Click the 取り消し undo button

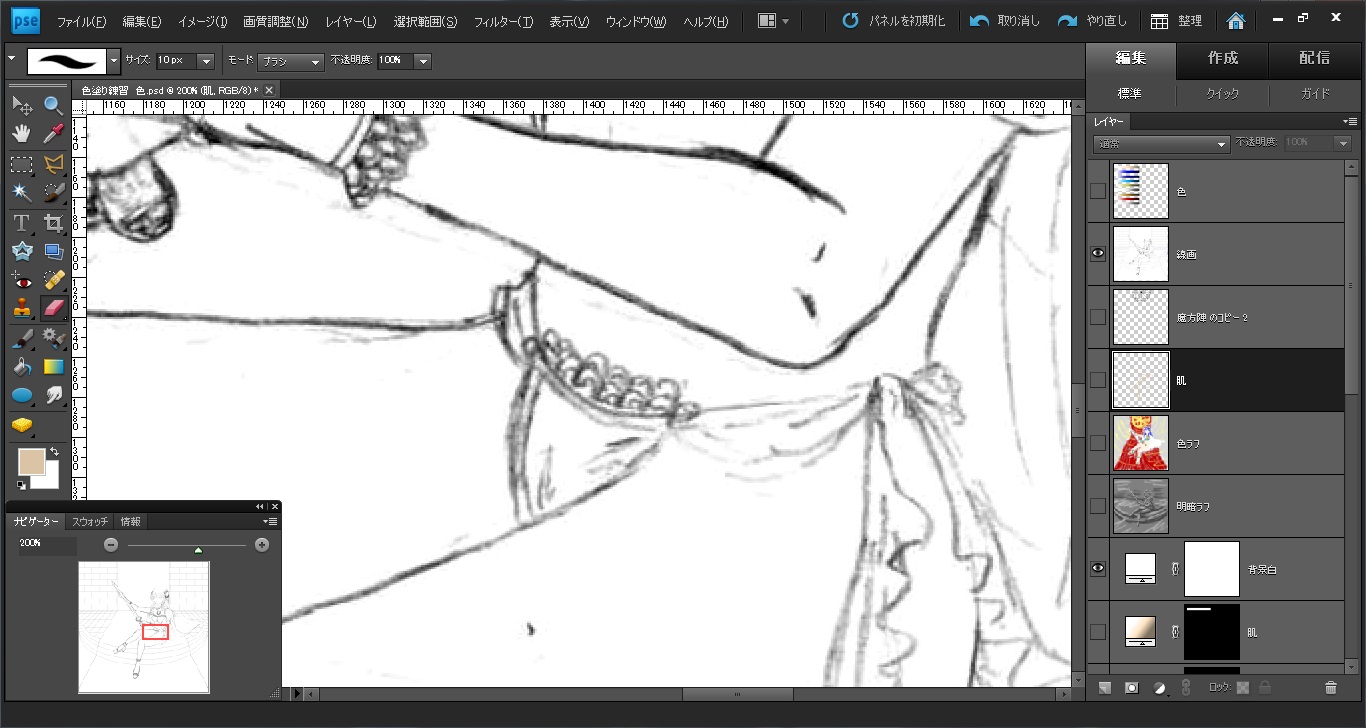point(1005,21)
